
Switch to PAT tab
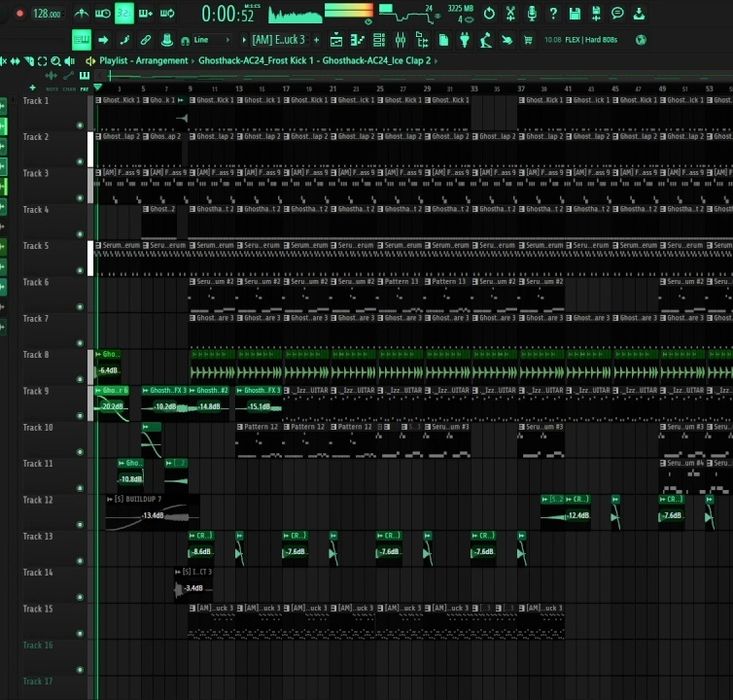point(84,89)
